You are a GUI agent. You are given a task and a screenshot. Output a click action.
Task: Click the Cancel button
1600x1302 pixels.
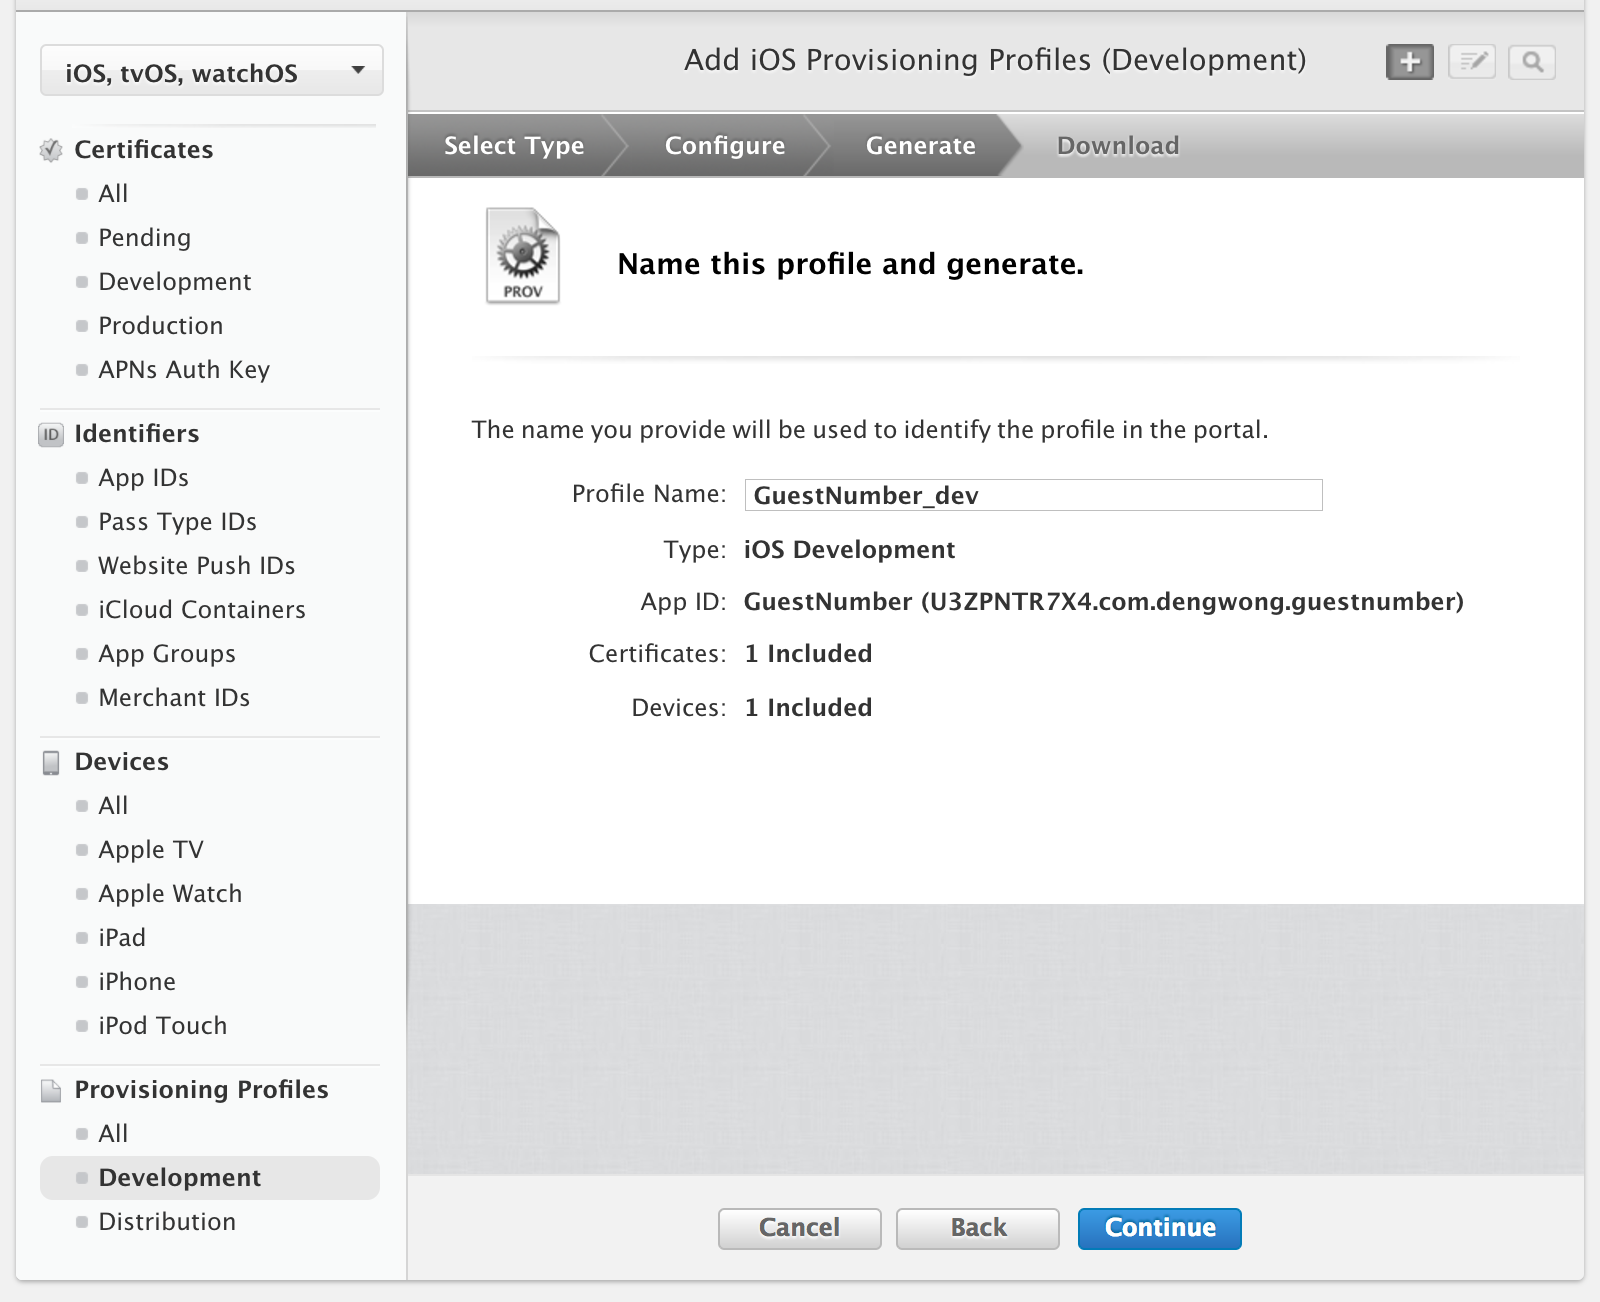pyautogui.click(x=799, y=1228)
